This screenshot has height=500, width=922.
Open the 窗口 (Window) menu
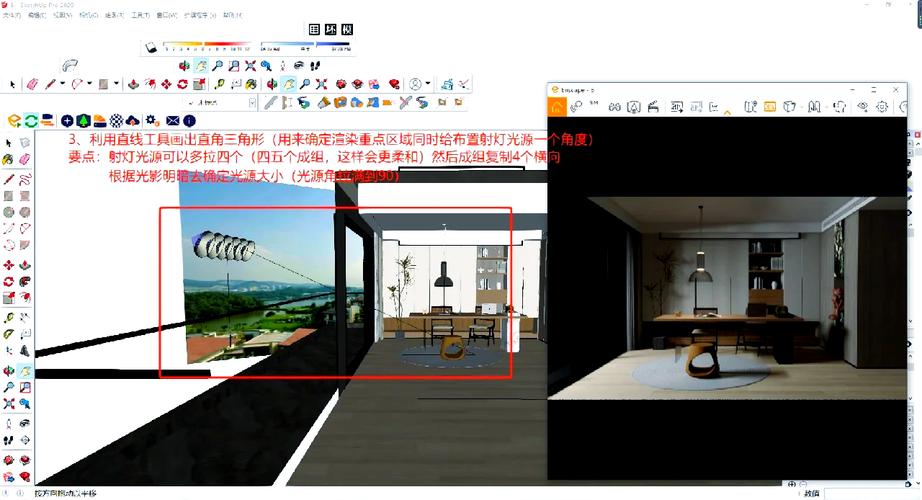166,15
